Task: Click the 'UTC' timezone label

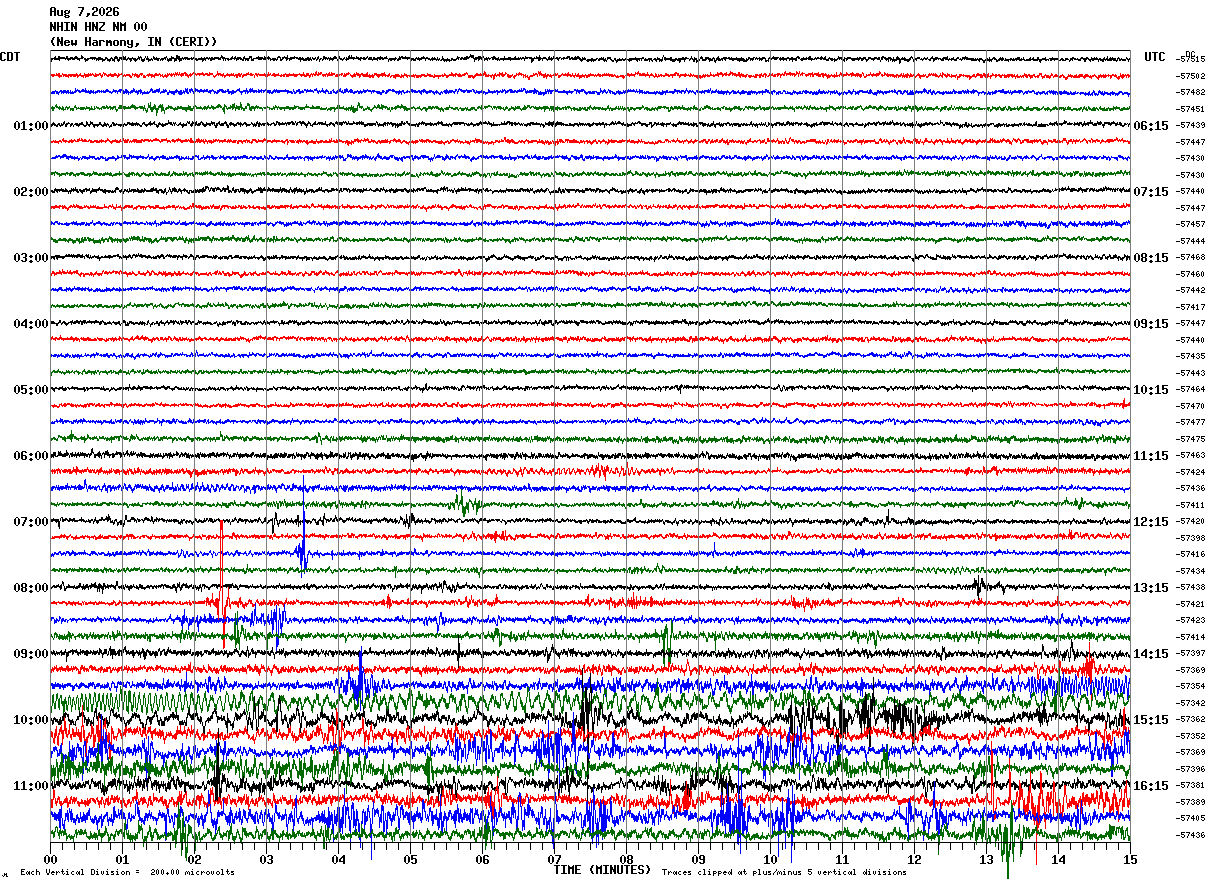Action: (x=1155, y=57)
